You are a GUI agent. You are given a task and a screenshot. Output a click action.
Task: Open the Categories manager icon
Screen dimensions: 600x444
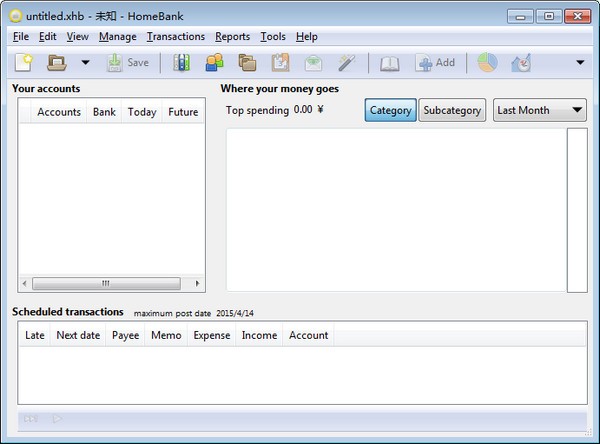pyautogui.click(x=247, y=63)
